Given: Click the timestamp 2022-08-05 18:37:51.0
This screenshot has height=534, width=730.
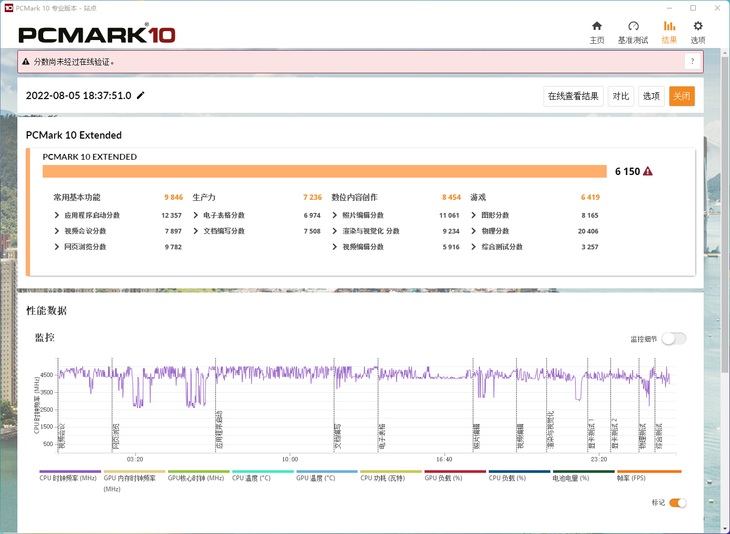Looking at the screenshot, I should 78,95.
